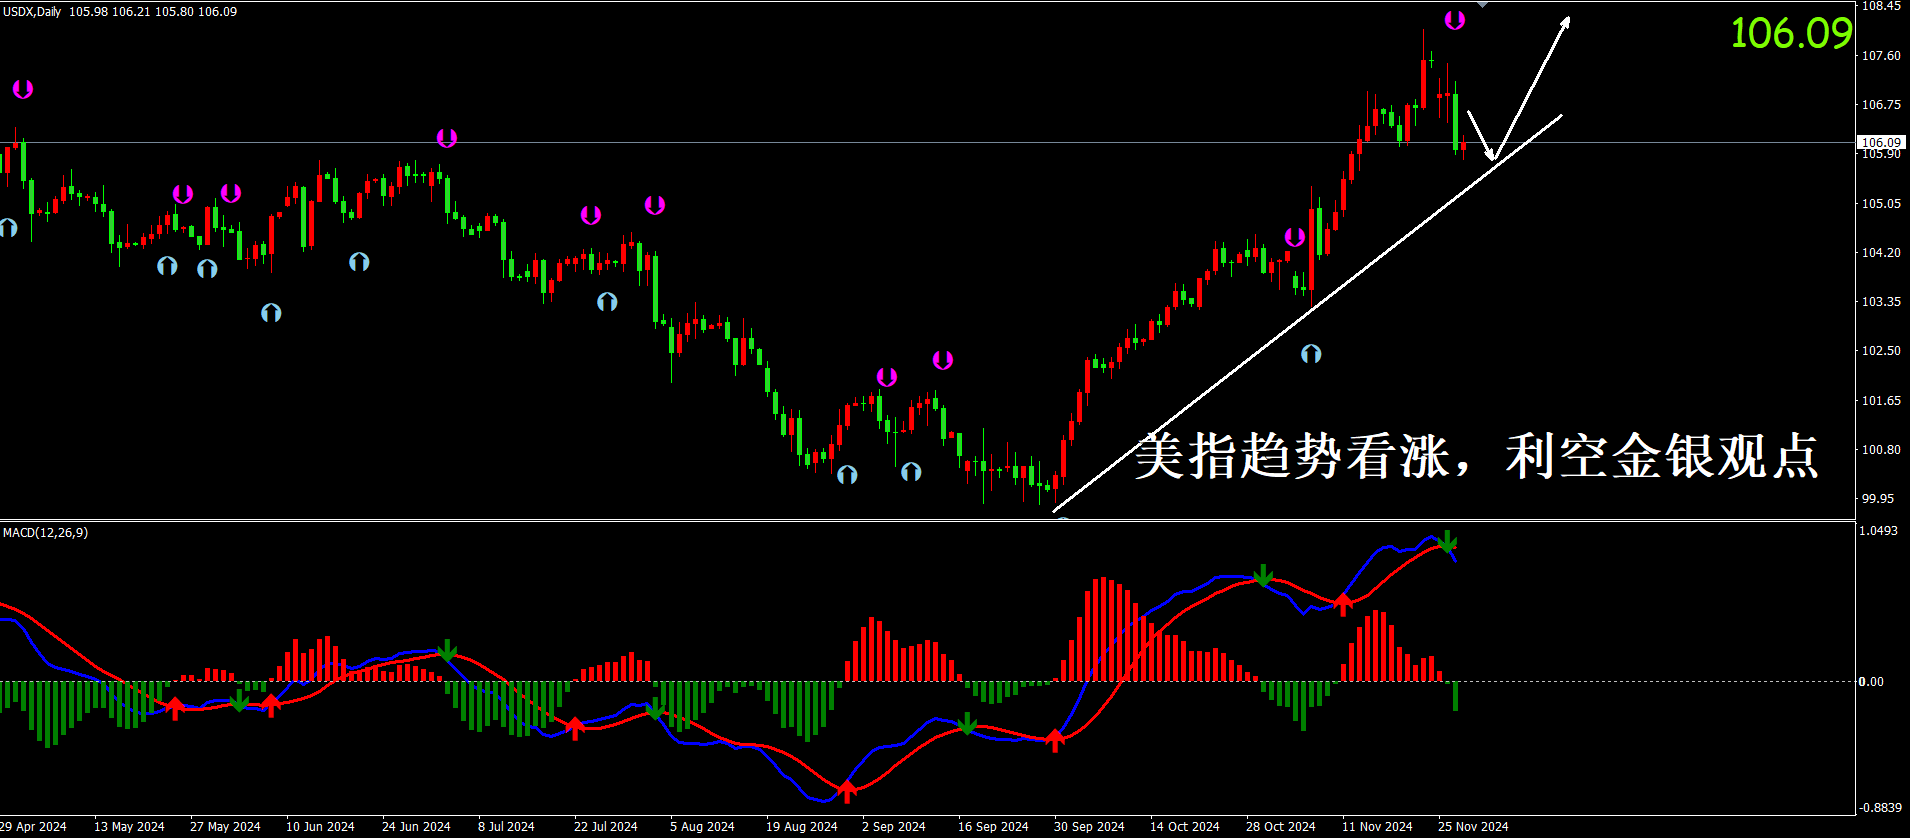This screenshot has width=1910, height=838.
Task: Click the lowest blue up arrow in June
Action: (x=271, y=313)
